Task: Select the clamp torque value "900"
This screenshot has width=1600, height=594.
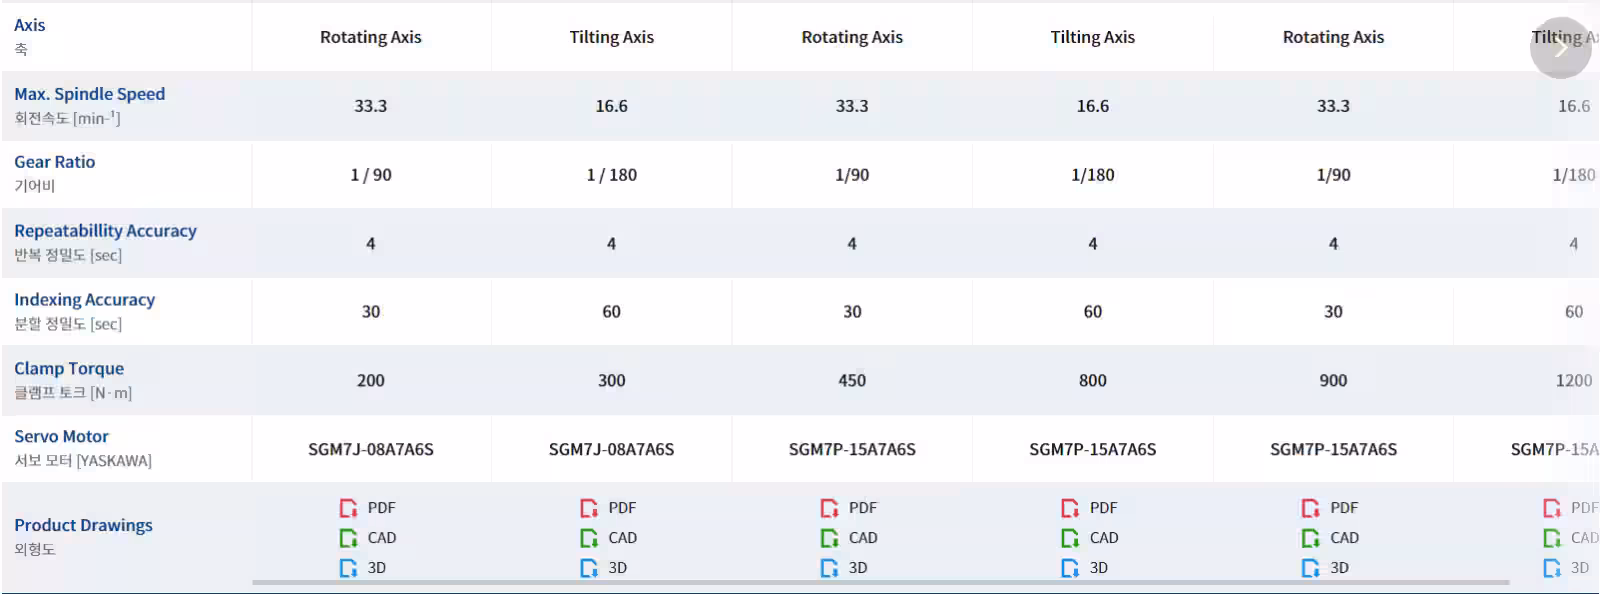Action: pos(1333,381)
